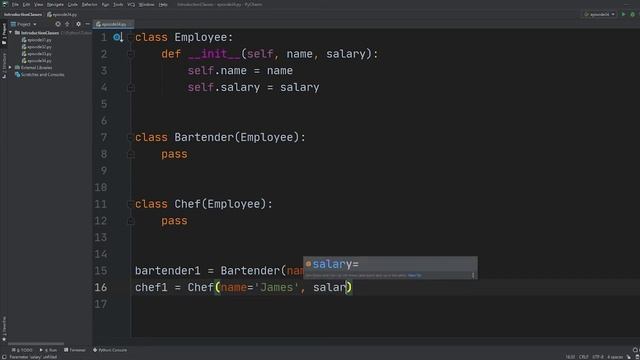Click the episode34.py breadcrumb in navigation bar
The height and width of the screenshot is (360, 640).
tap(62, 14)
